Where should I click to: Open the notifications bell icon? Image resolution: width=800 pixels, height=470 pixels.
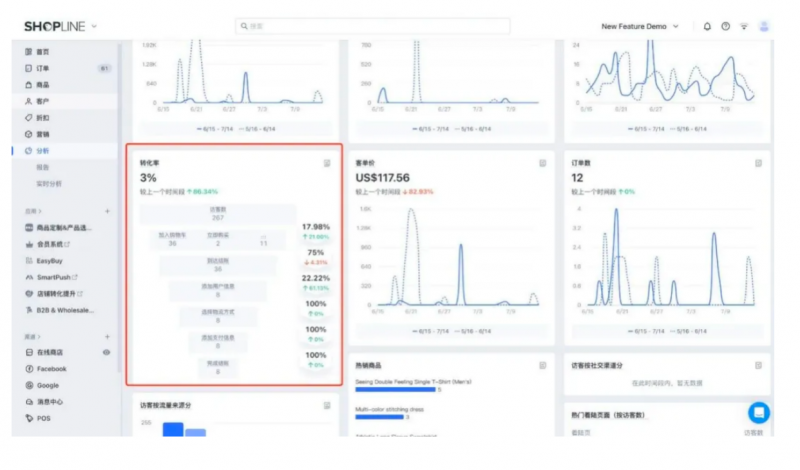pos(707,27)
